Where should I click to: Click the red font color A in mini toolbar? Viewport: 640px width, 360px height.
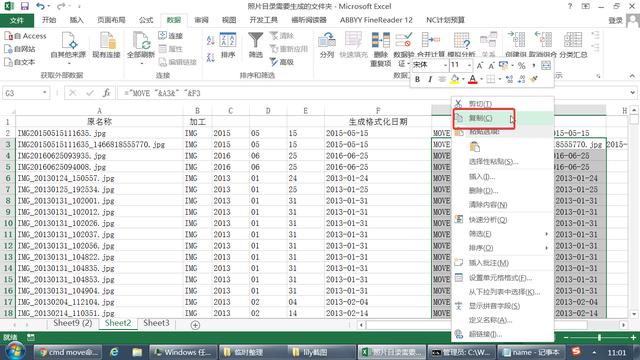pos(473,79)
